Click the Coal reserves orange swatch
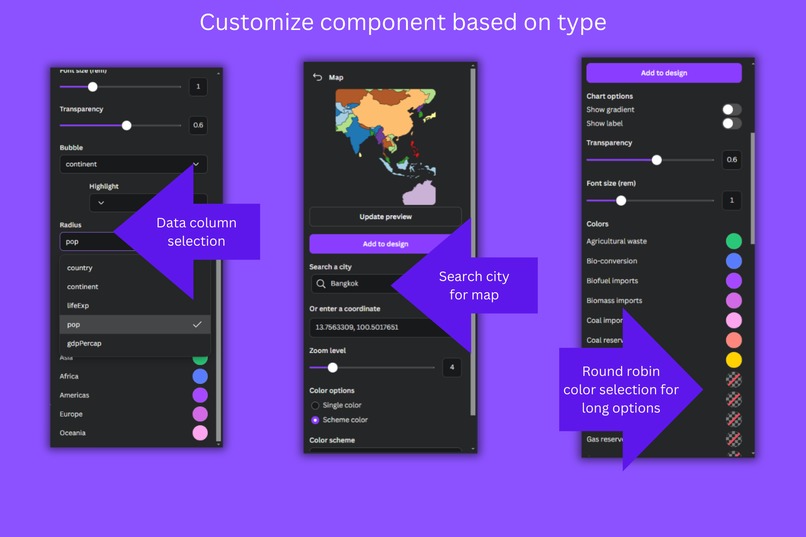 [734, 340]
